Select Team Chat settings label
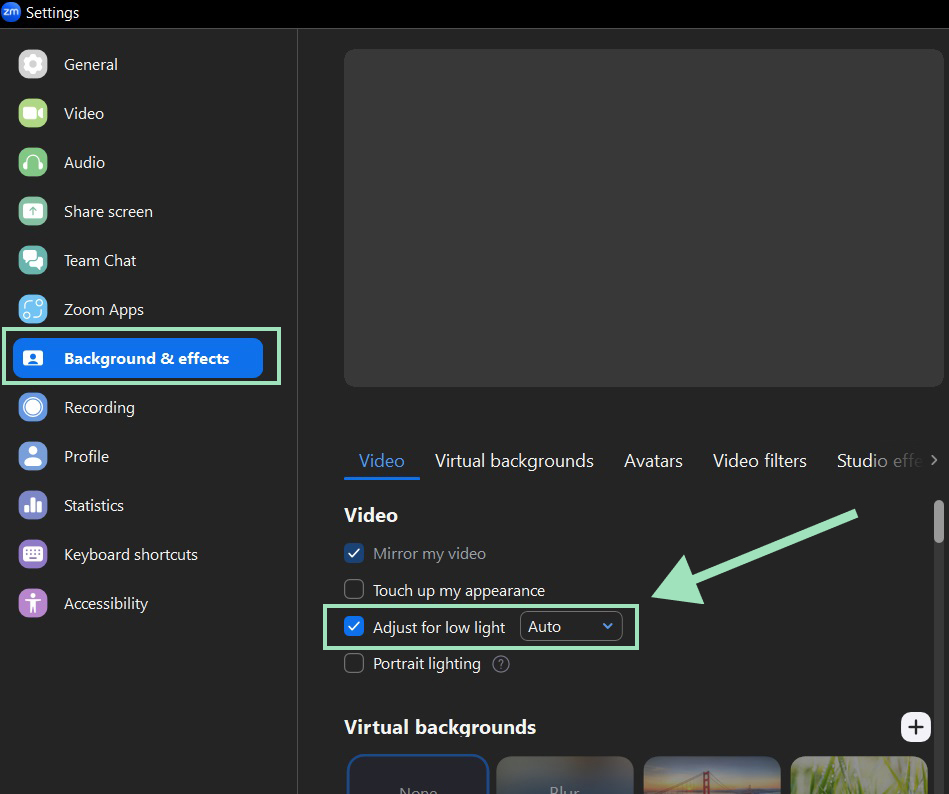The image size is (949, 794). point(100,261)
